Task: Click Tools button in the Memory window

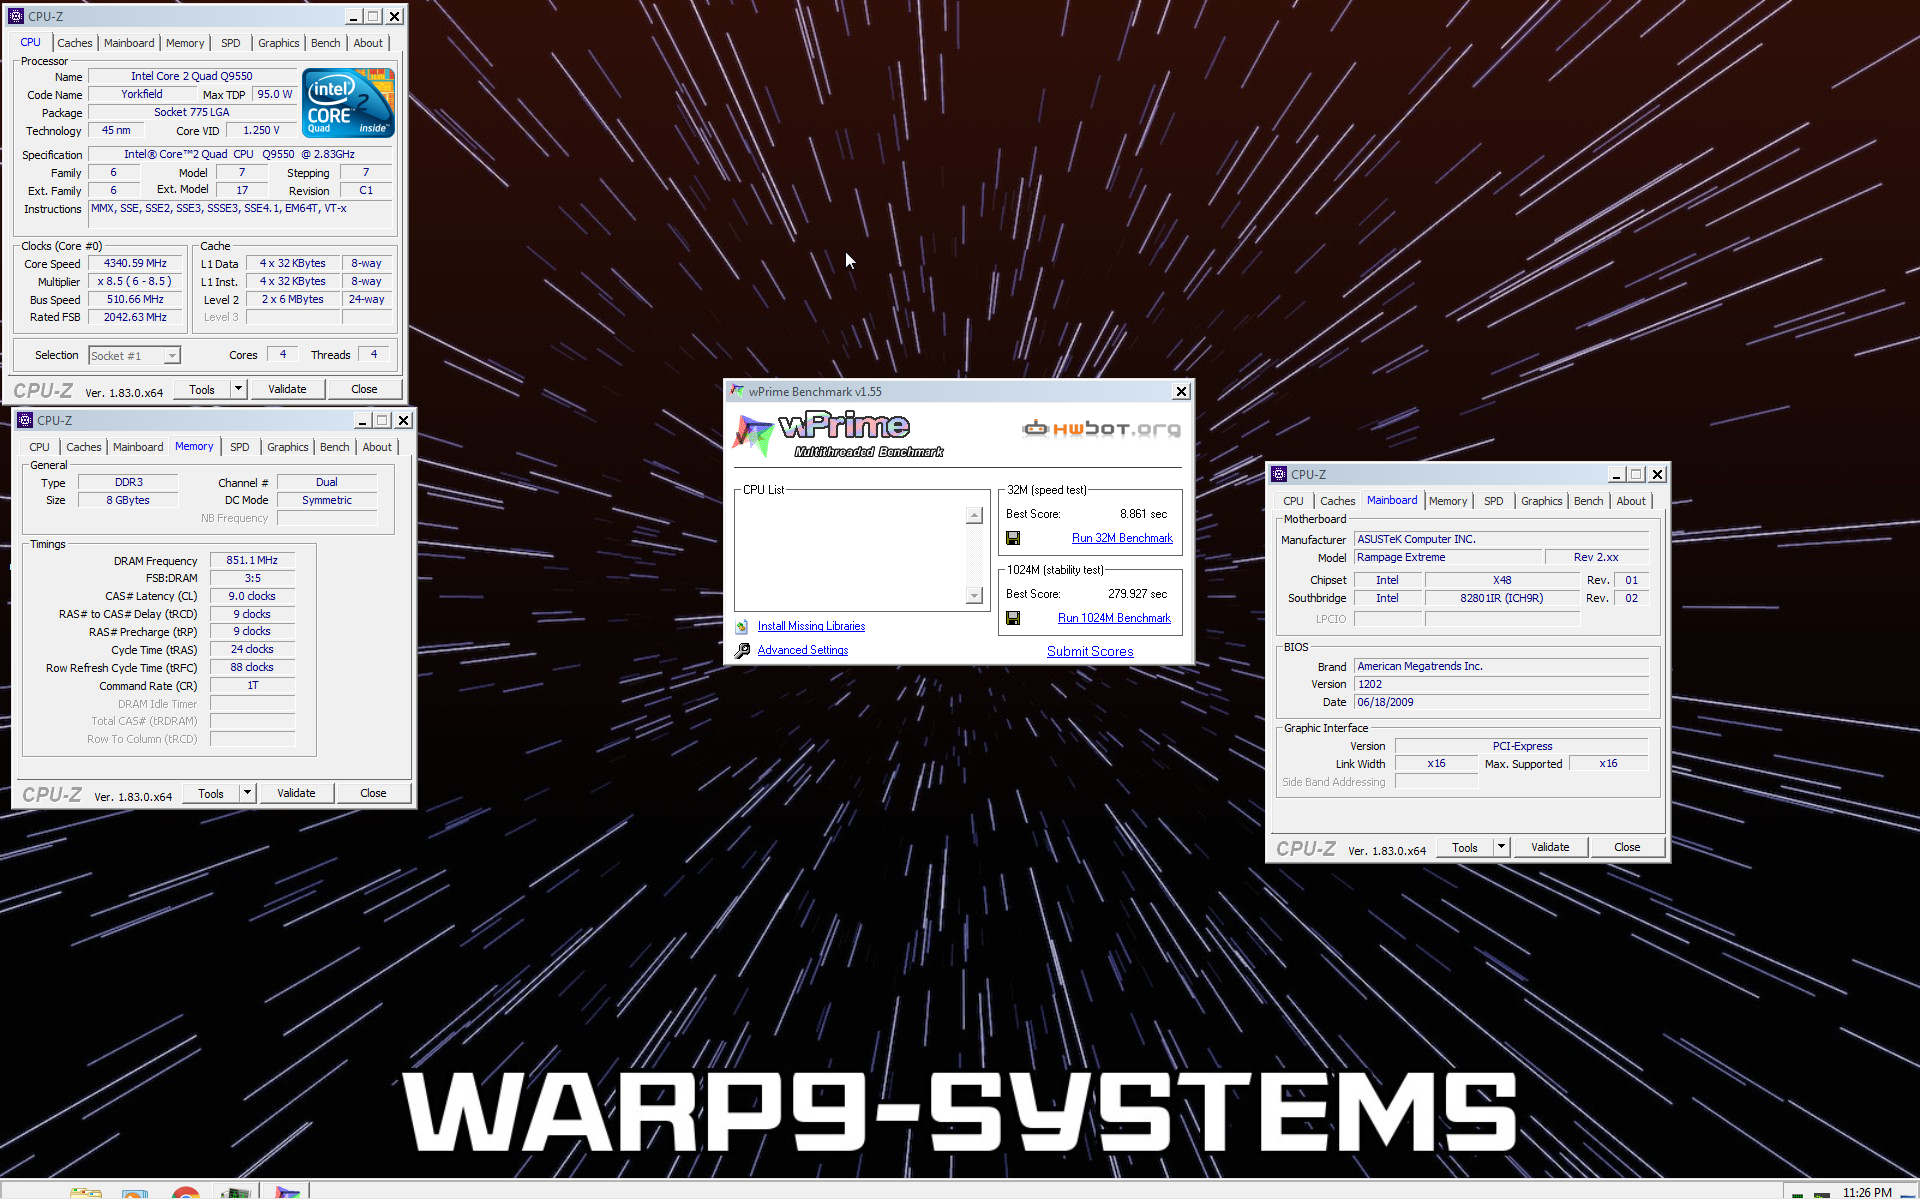Action: (211, 793)
